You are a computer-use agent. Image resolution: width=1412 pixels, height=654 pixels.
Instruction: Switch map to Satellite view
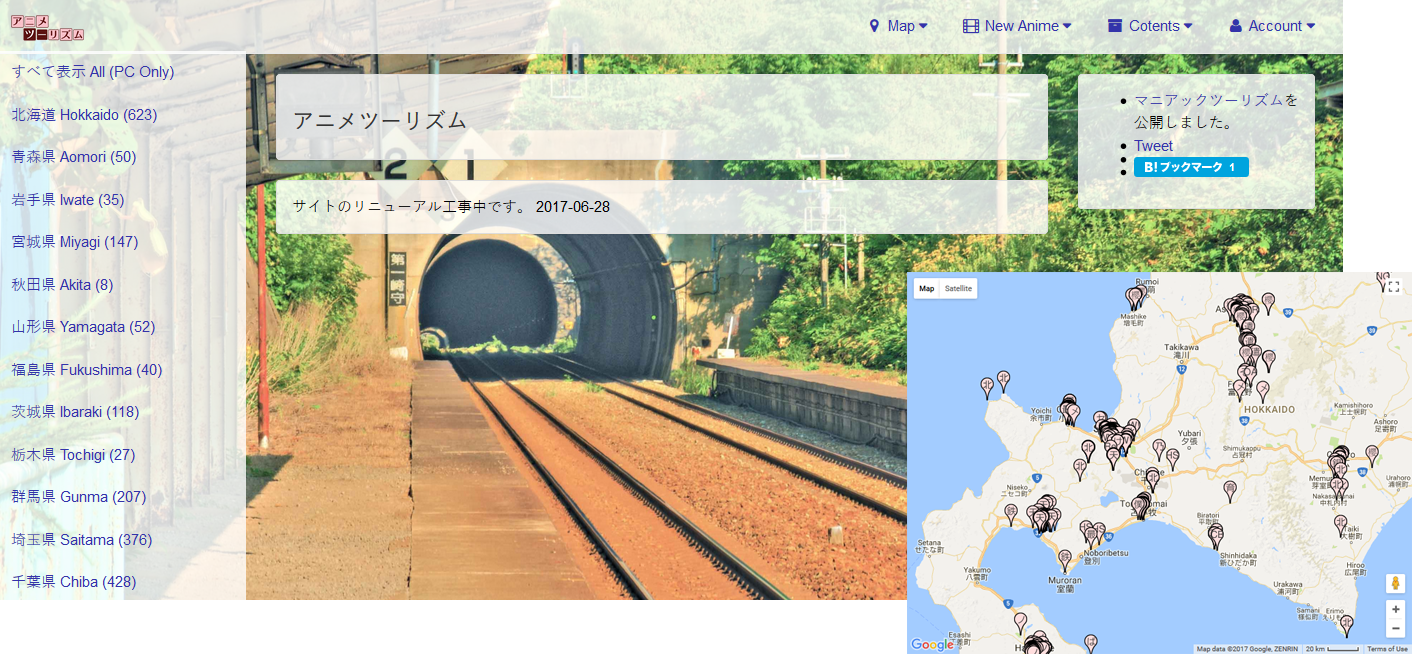coord(958,289)
